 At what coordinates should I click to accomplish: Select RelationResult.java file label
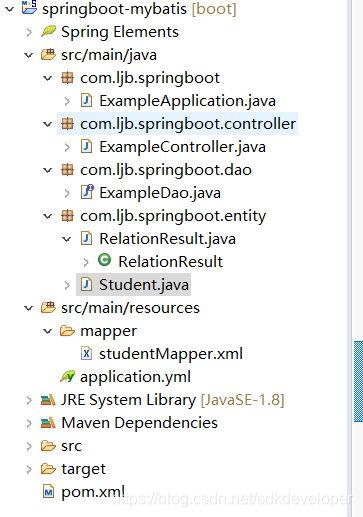click(168, 239)
